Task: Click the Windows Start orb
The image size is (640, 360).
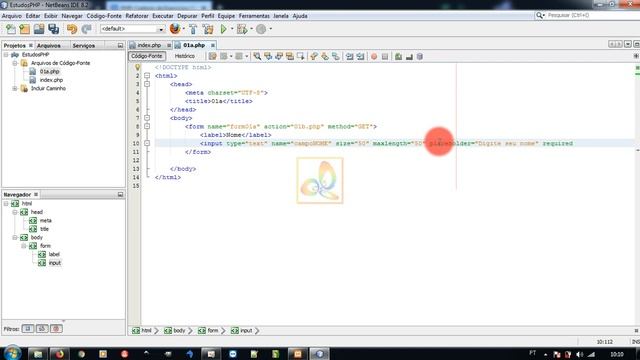Action: click(x=12, y=353)
